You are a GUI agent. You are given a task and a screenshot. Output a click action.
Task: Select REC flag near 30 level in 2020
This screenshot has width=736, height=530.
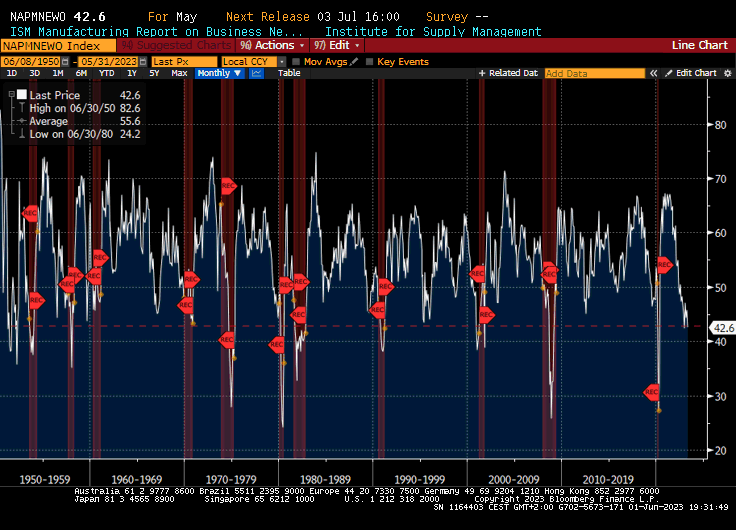[651, 392]
